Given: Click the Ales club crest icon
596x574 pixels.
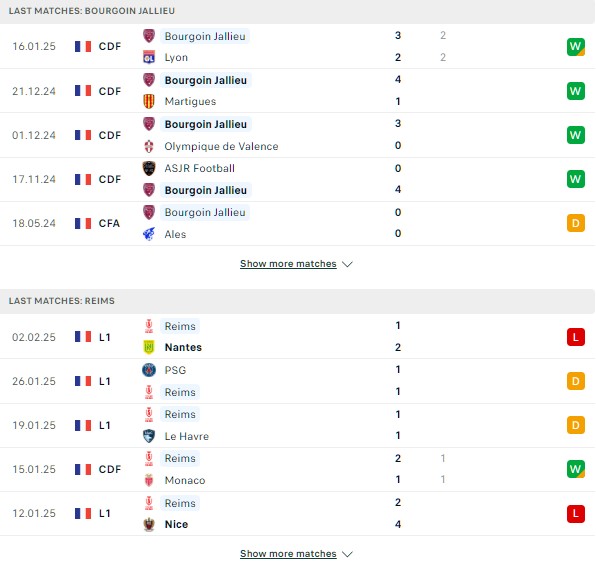Looking at the screenshot, I should (149, 234).
